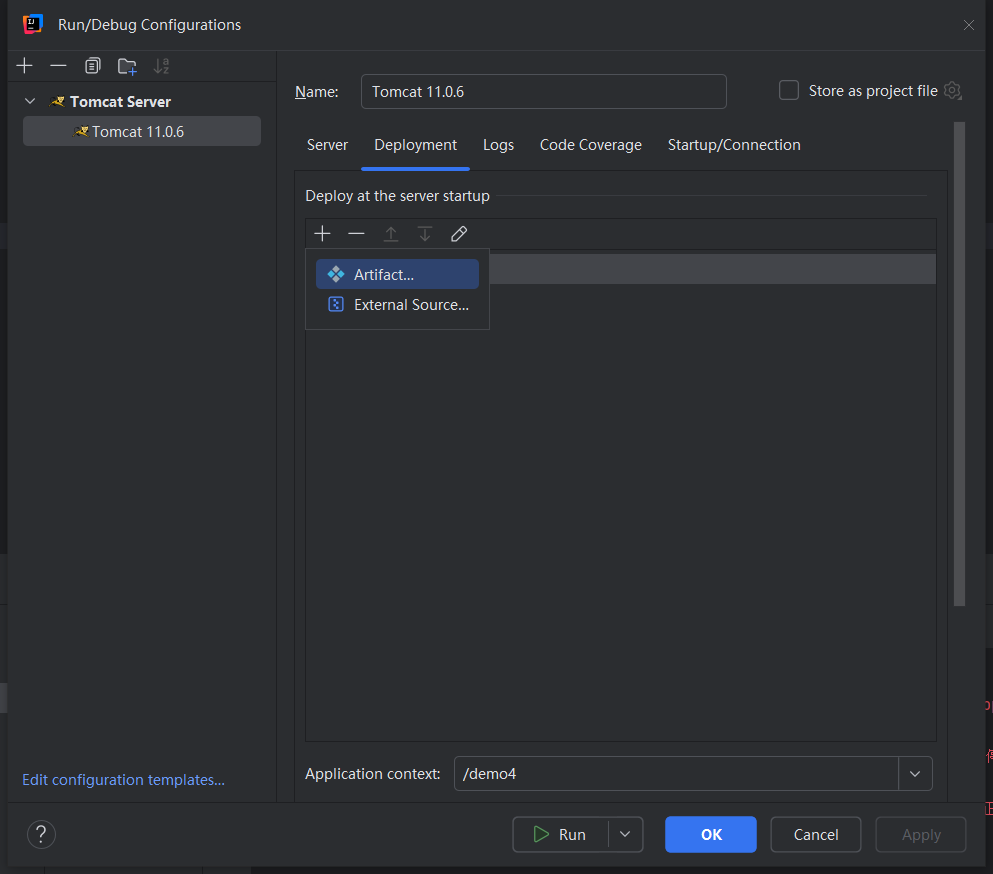
Task: Open Edit configuration templates link
Action: 123,780
